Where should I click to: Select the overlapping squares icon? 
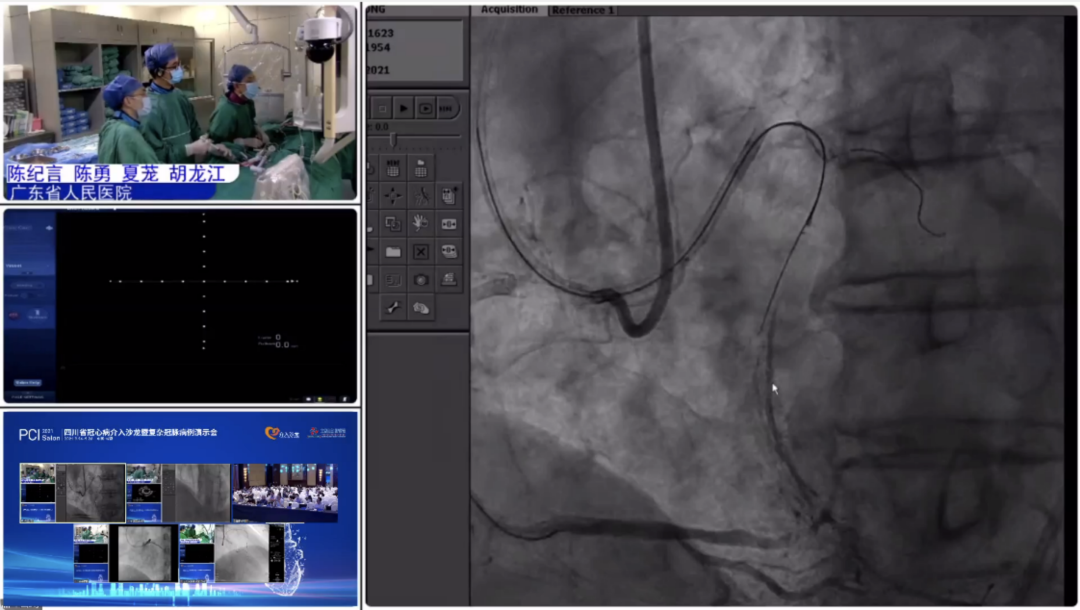393,224
